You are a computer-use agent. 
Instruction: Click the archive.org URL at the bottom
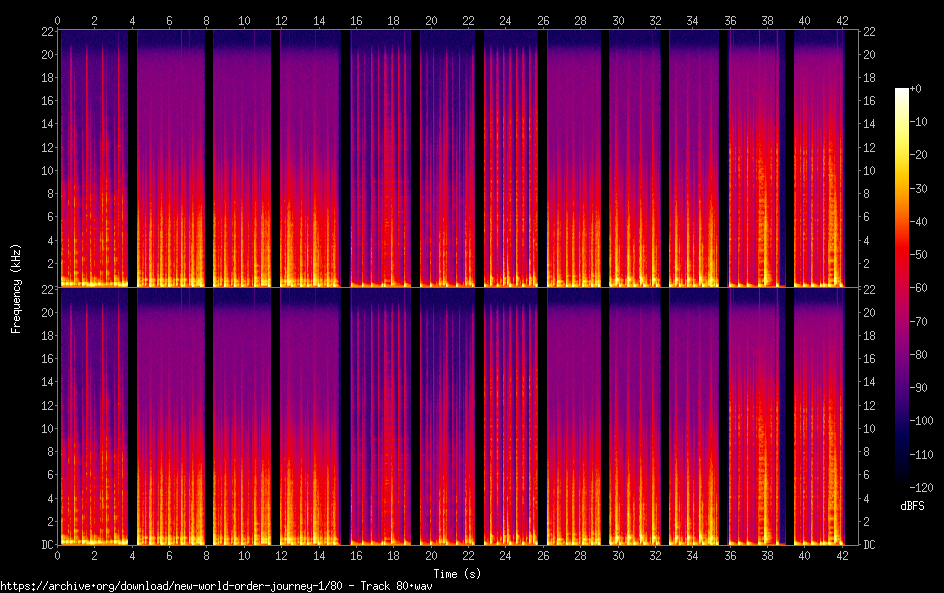[215, 586]
